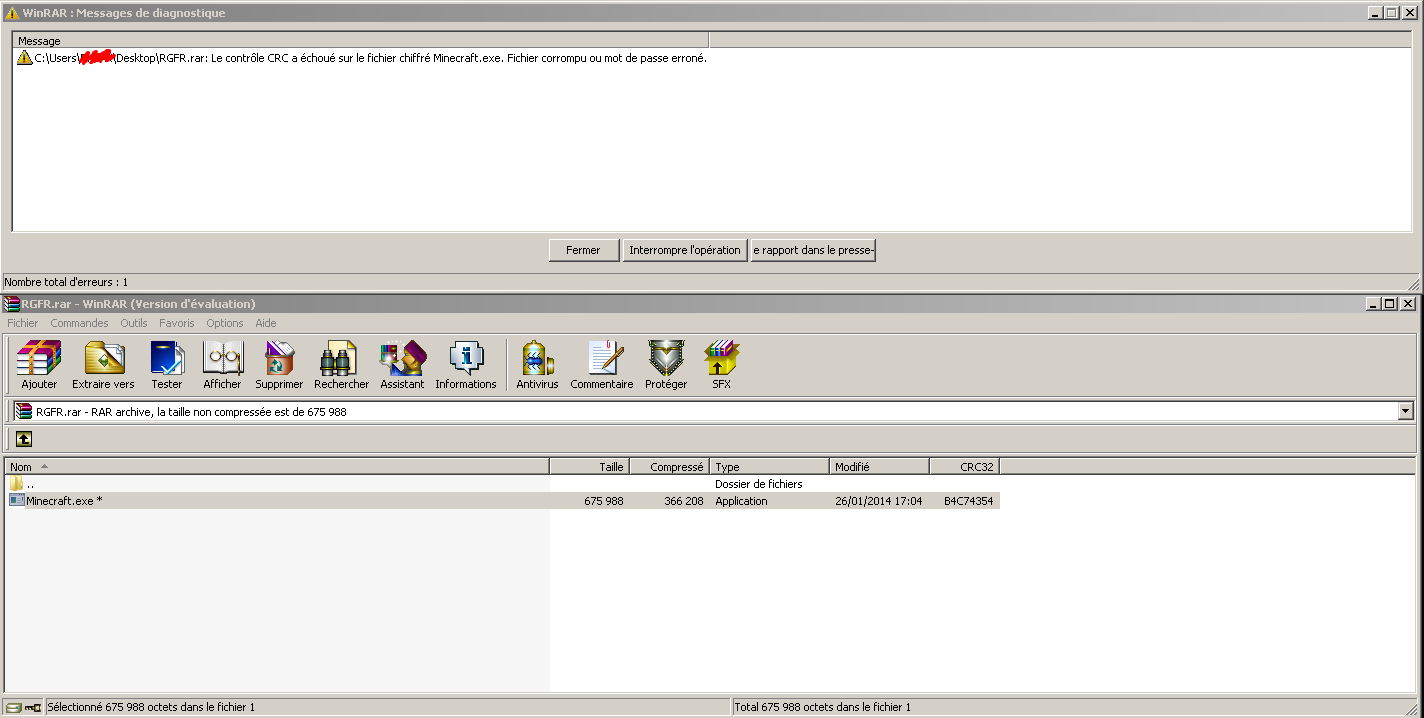Viewport: 1424px width, 718px height.
Task: Click the key icon in status bar
Action: click(x=33, y=707)
